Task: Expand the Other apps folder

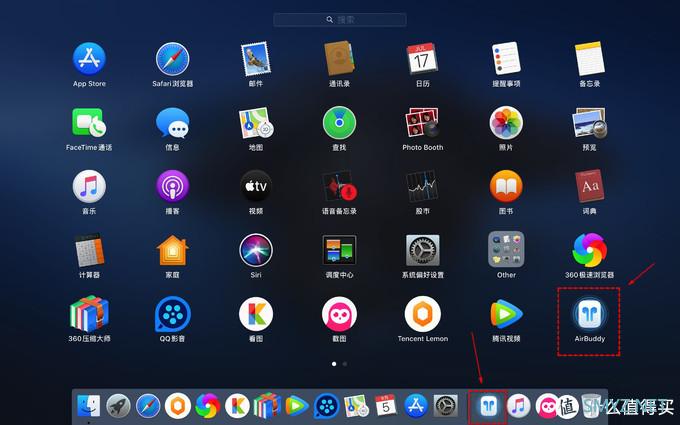Action: (506, 249)
